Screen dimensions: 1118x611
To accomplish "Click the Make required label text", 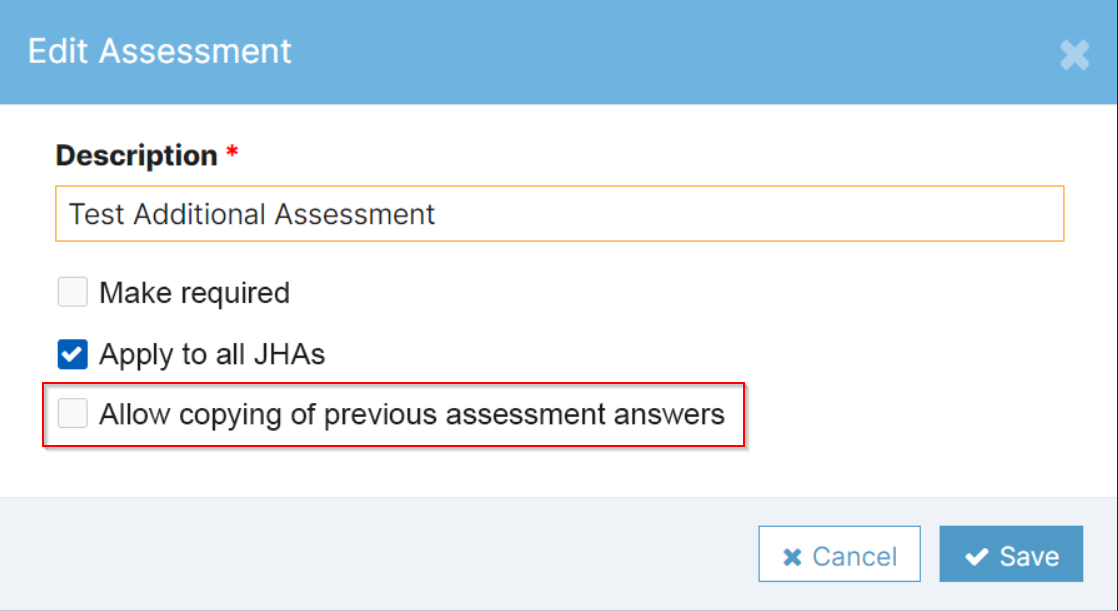I will [192, 292].
